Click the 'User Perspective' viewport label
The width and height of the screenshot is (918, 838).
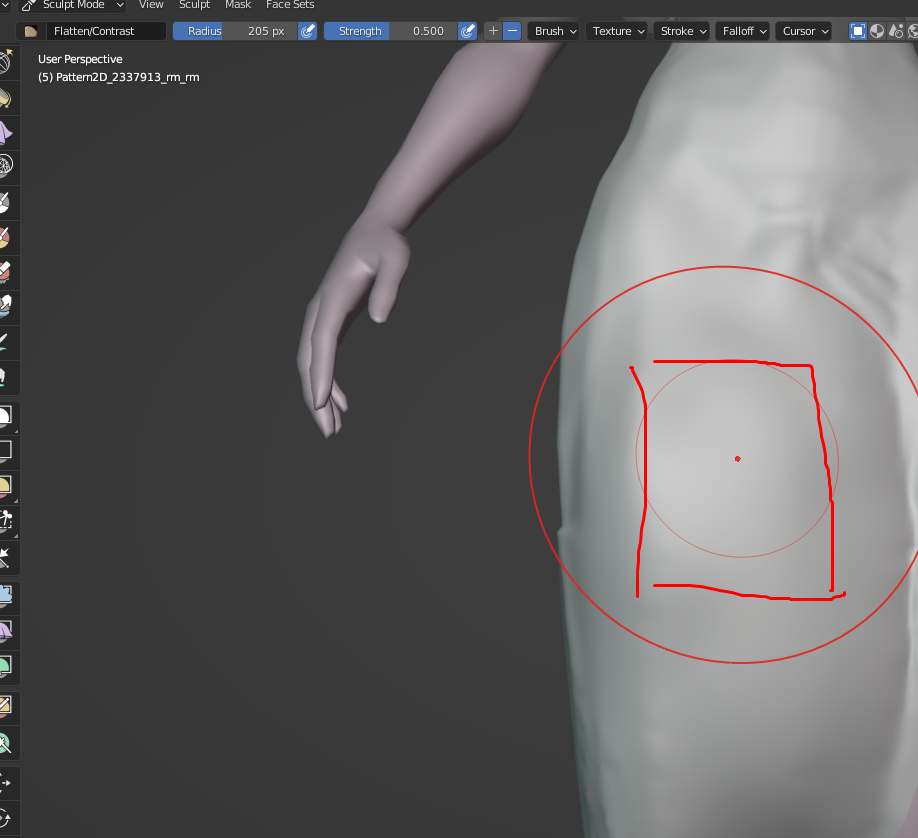point(80,59)
